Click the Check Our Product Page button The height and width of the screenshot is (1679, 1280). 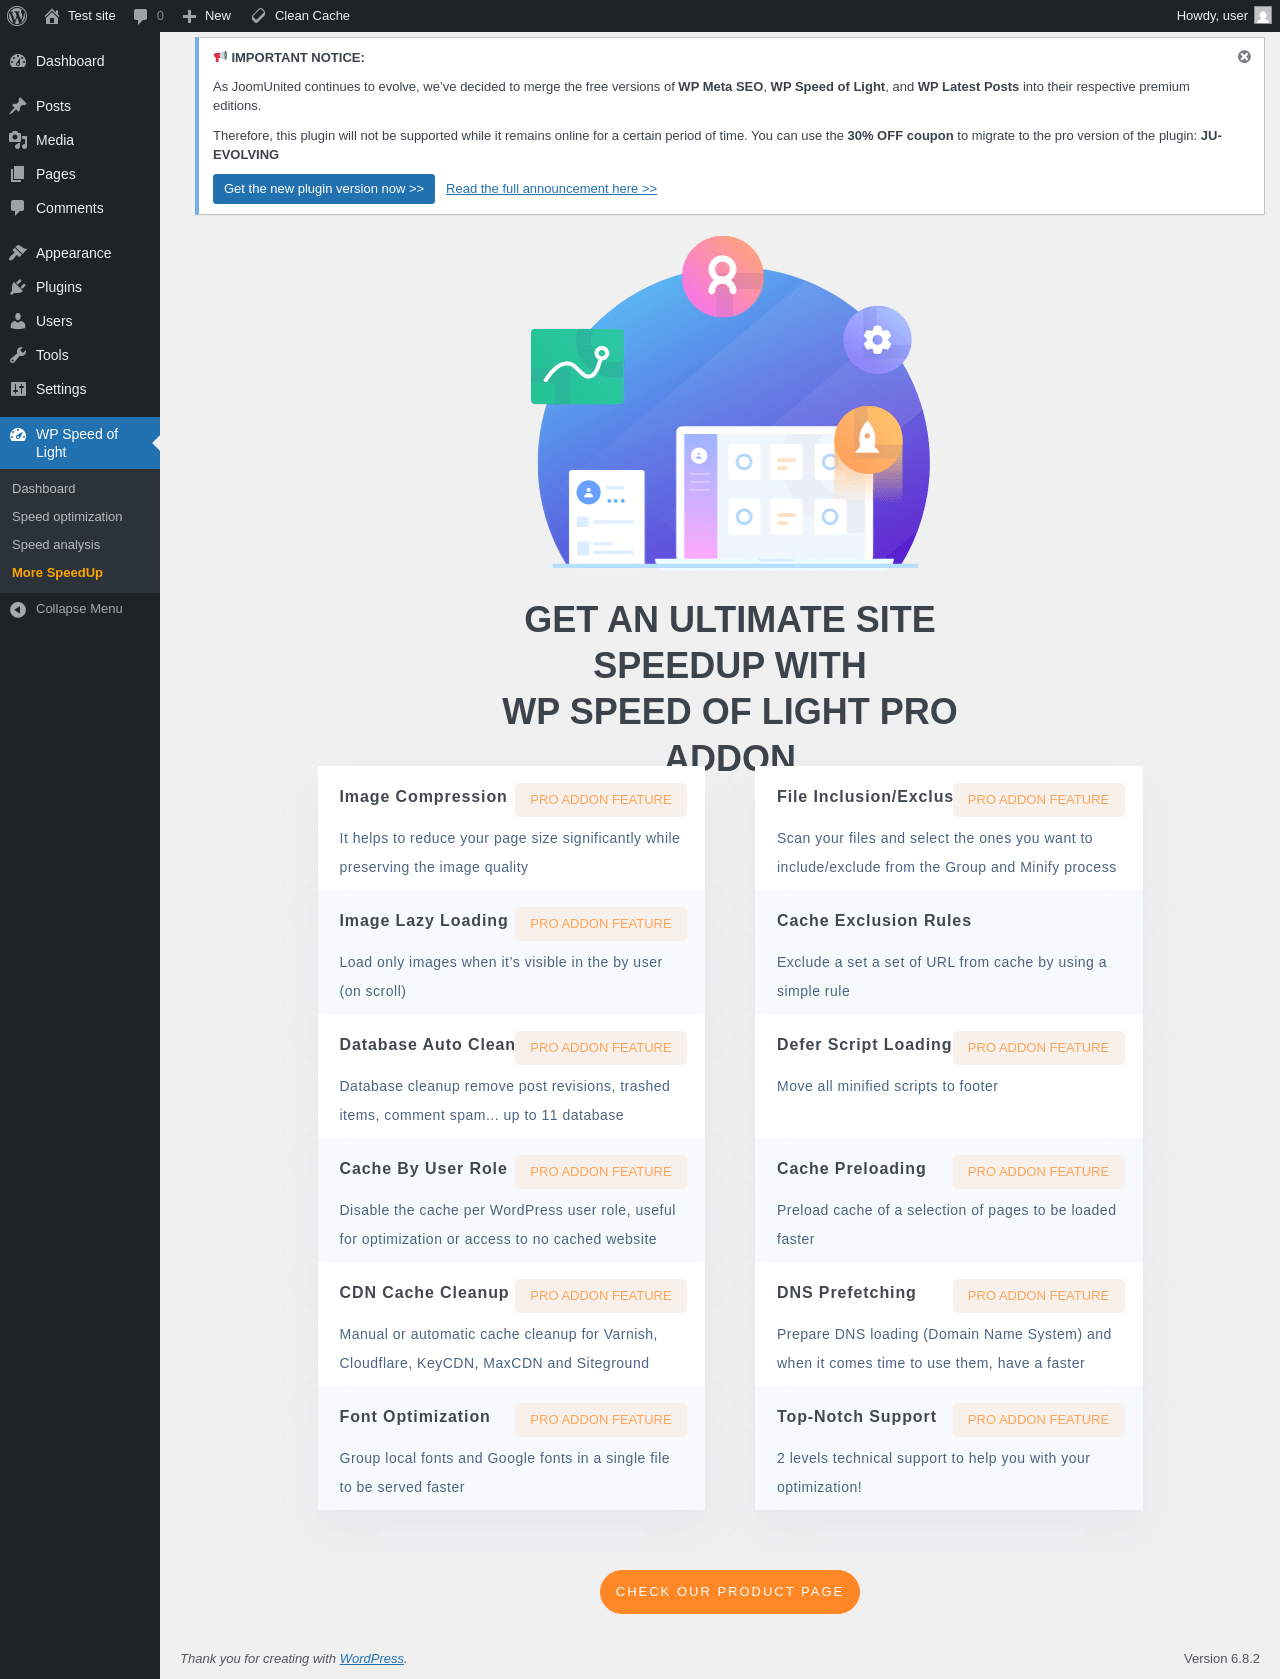click(x=730, y=1592)
